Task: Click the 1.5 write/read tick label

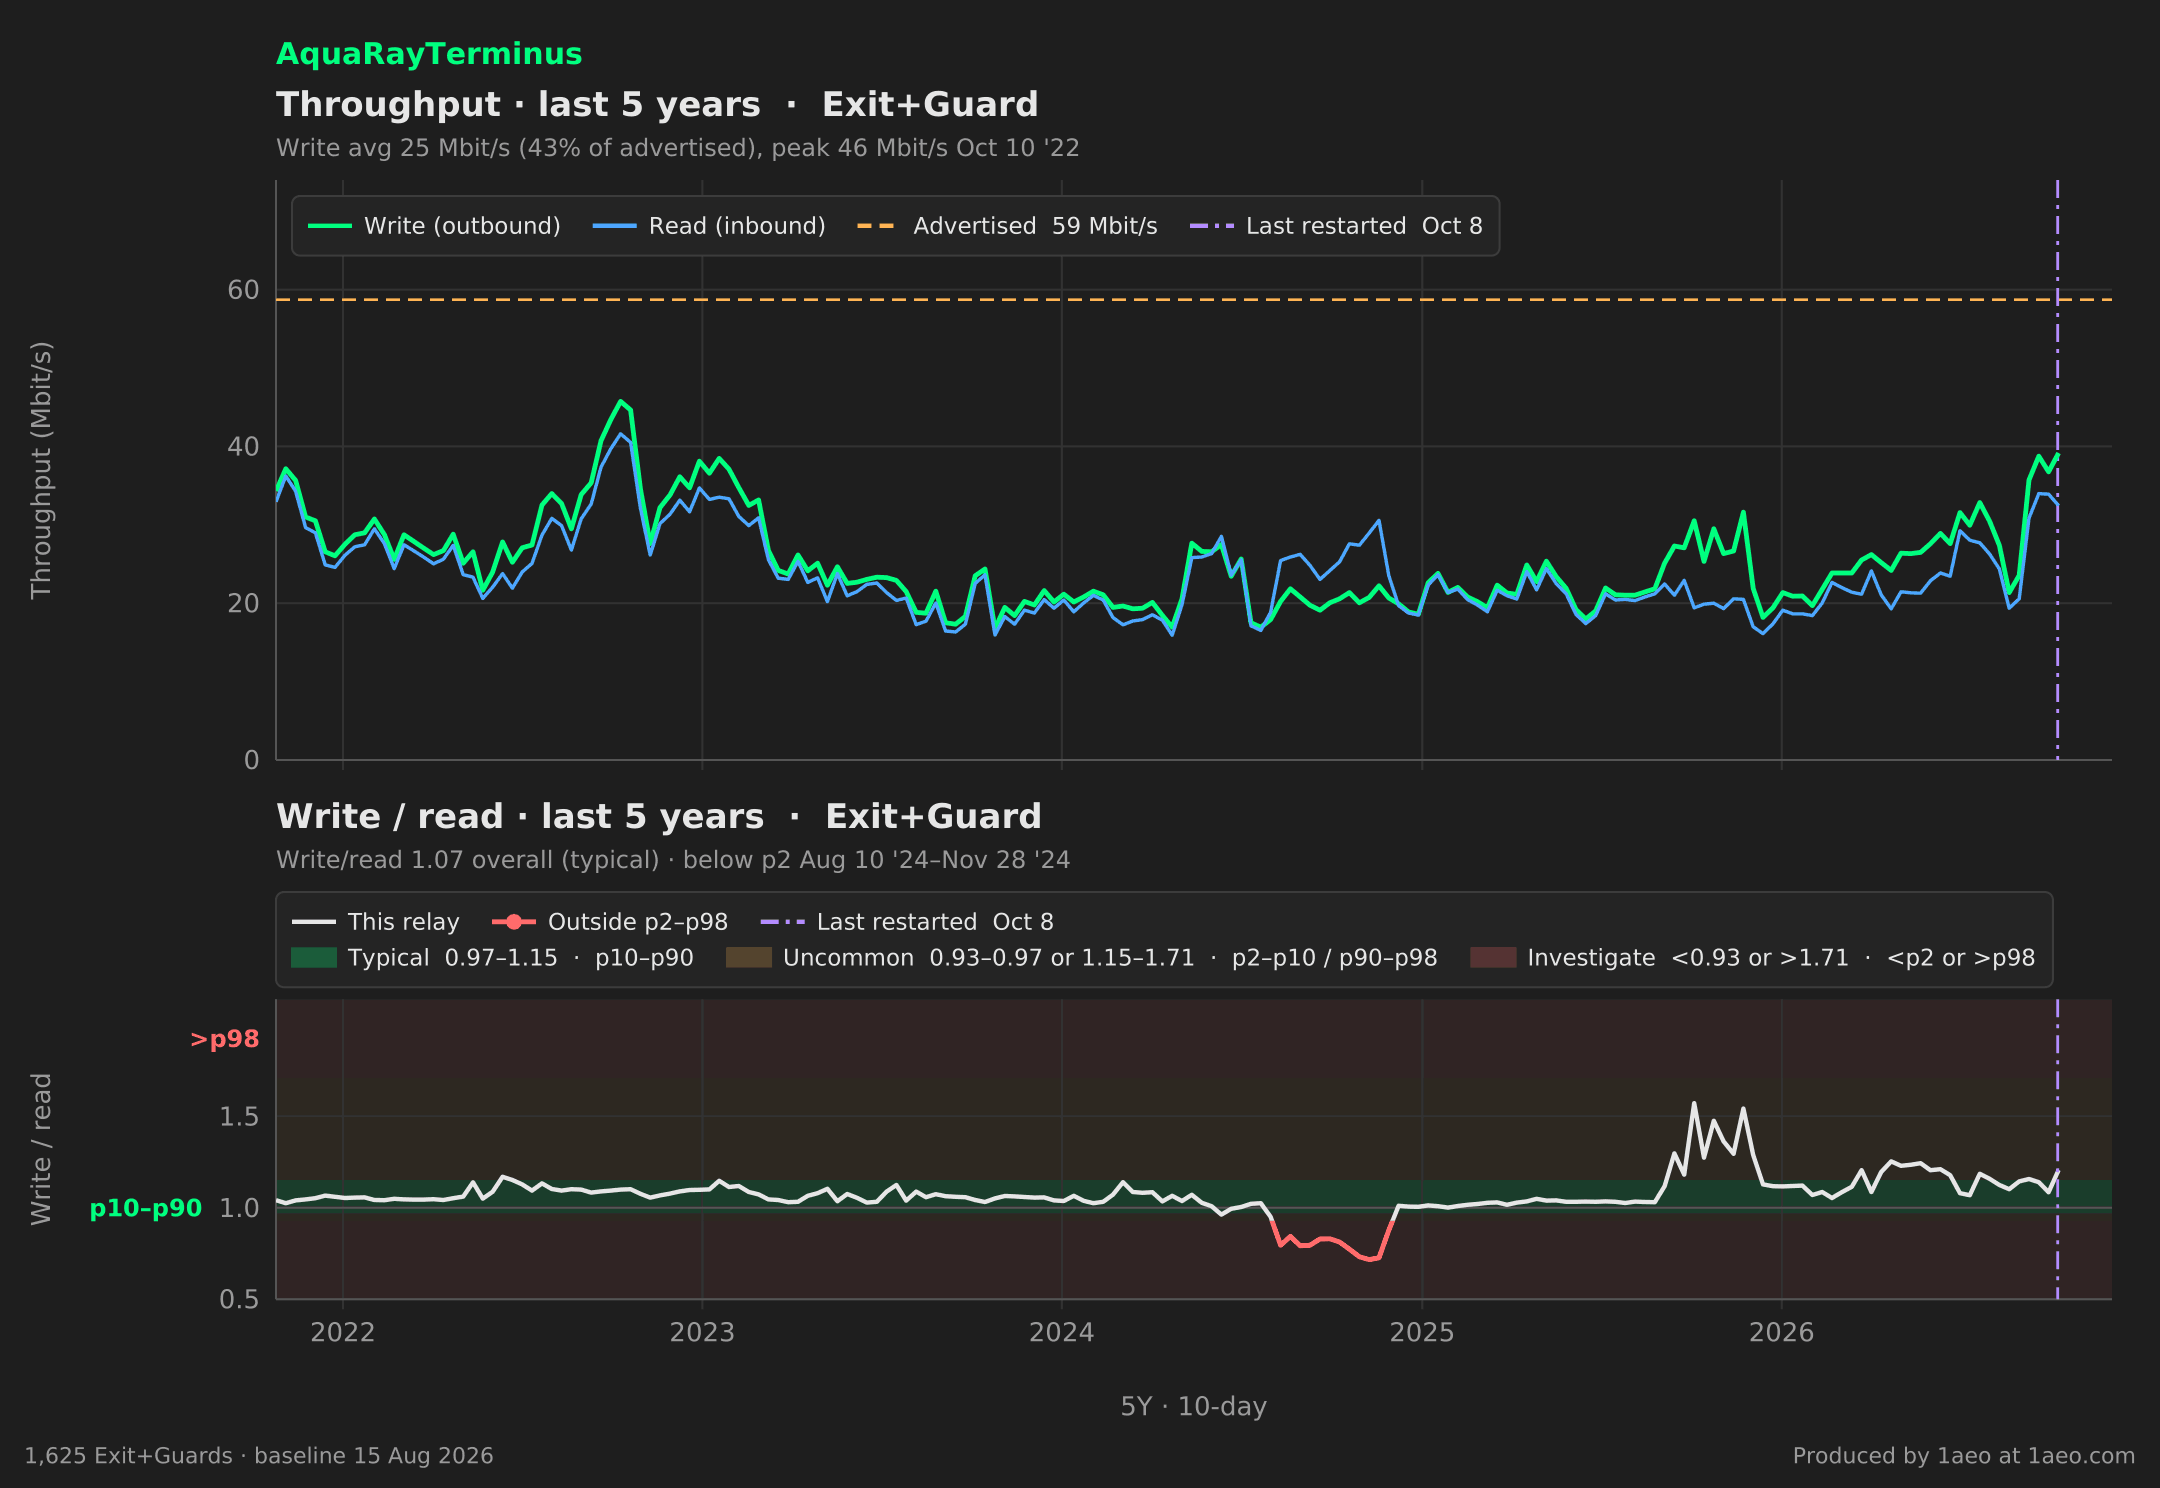Action: (x=239, y=1117)
